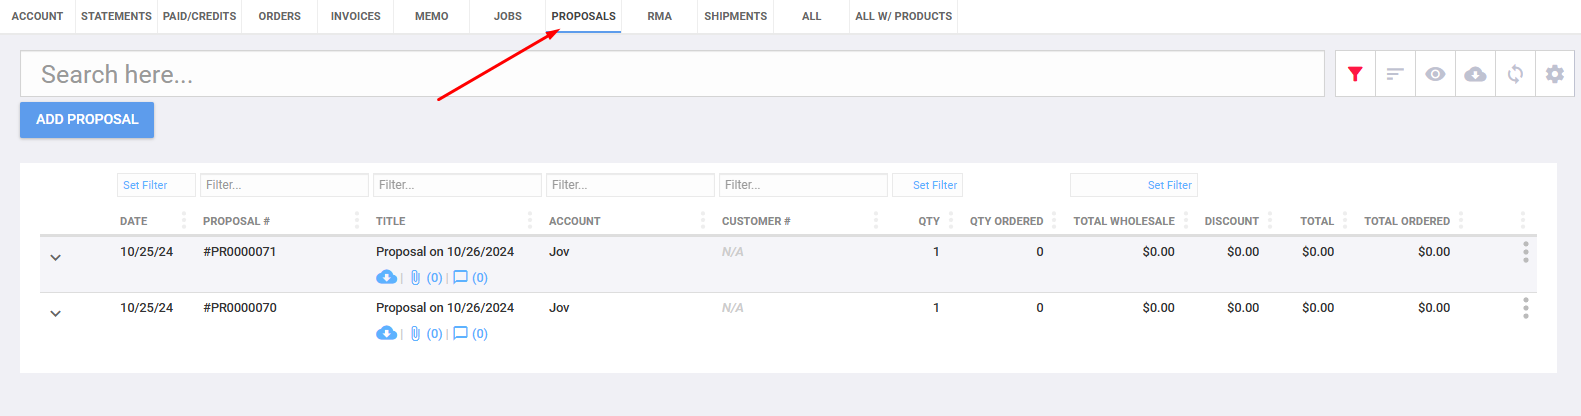Switch to the Account tab
Screen dimensions: 1581x416
coord(37,16)
